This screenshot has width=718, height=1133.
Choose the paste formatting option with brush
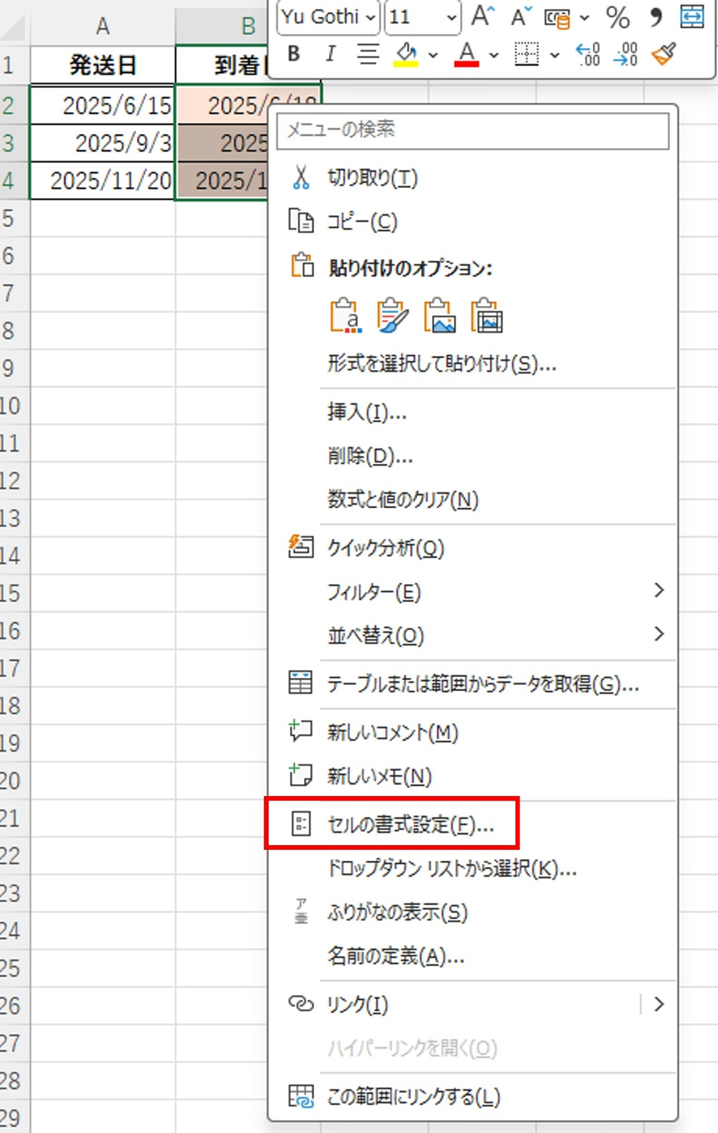(392, 315)
